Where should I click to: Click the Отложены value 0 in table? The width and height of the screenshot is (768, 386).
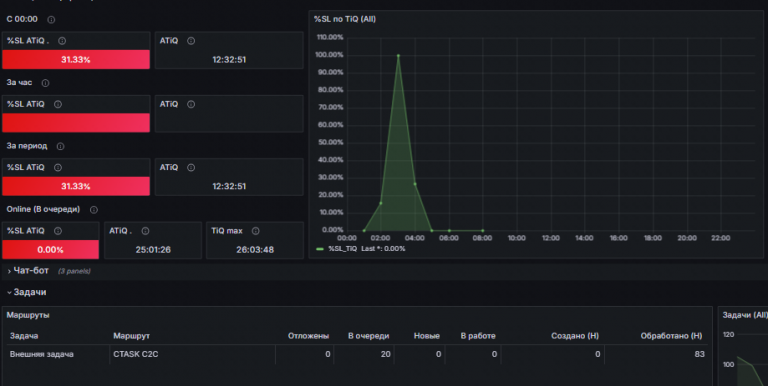[x=328, y=354]
